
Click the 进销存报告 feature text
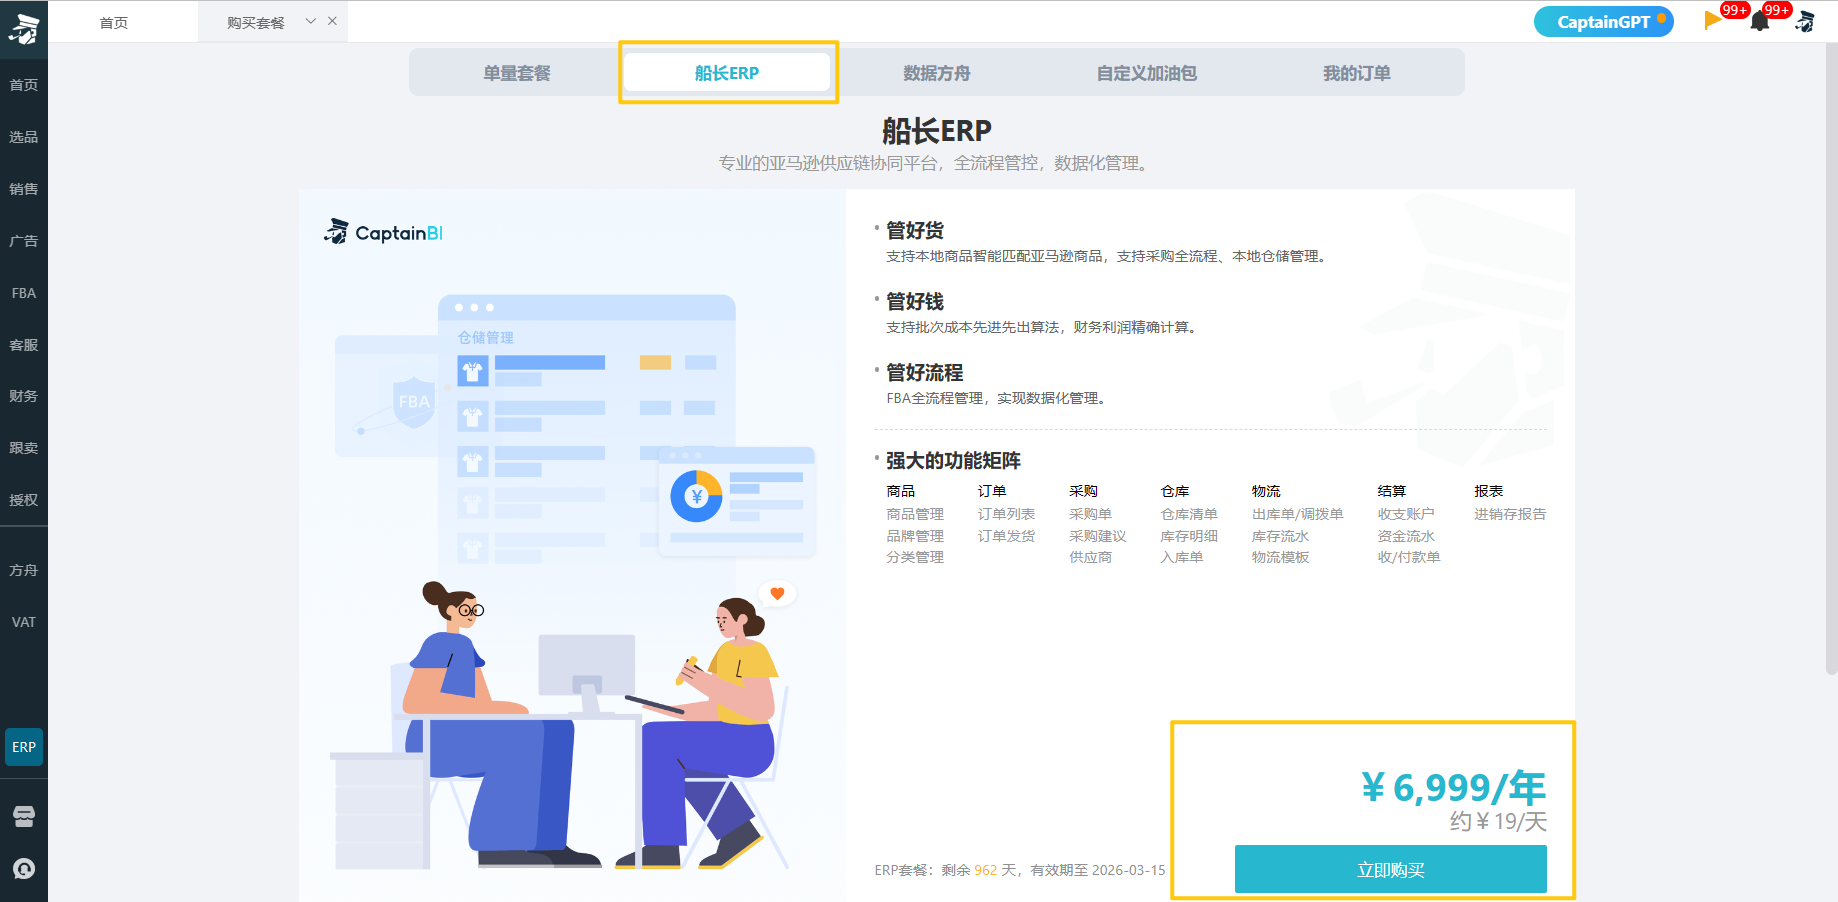click(1510, 514)
